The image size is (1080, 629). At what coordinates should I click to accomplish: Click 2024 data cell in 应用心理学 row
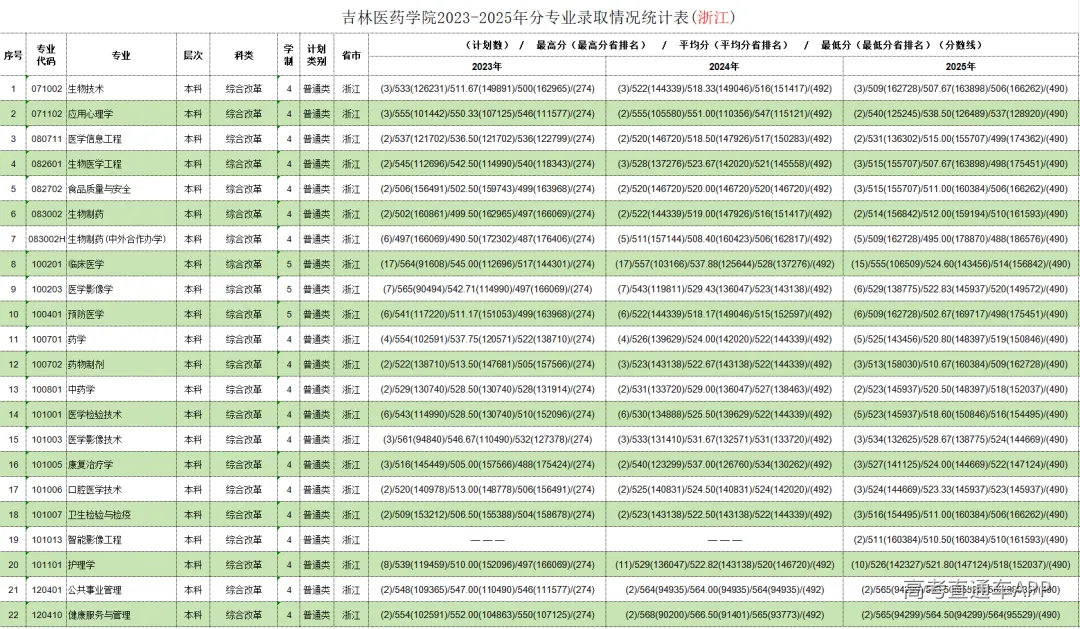724,114
